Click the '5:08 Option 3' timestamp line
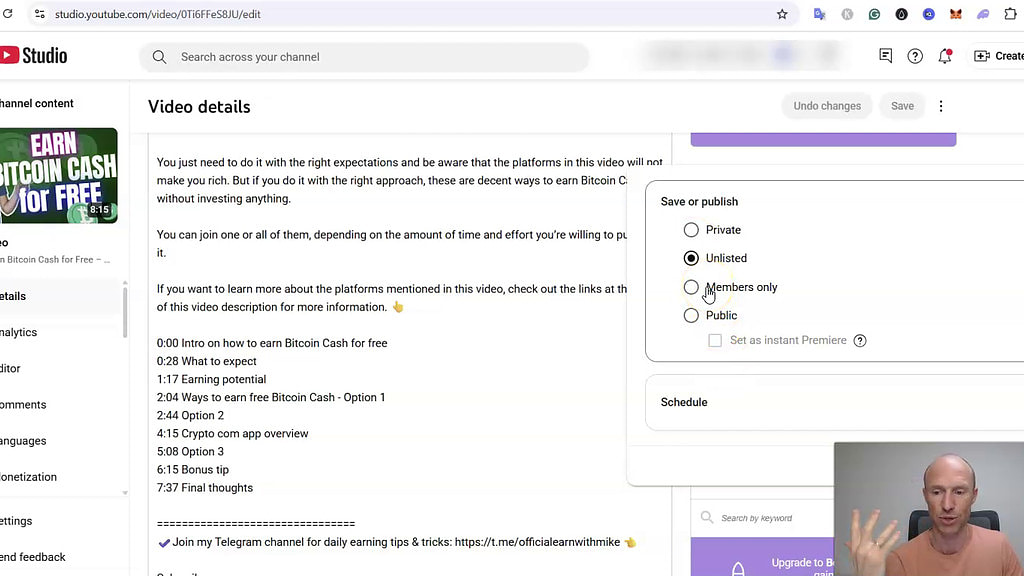Screen dimensions: 1024x576 [190, 451]
